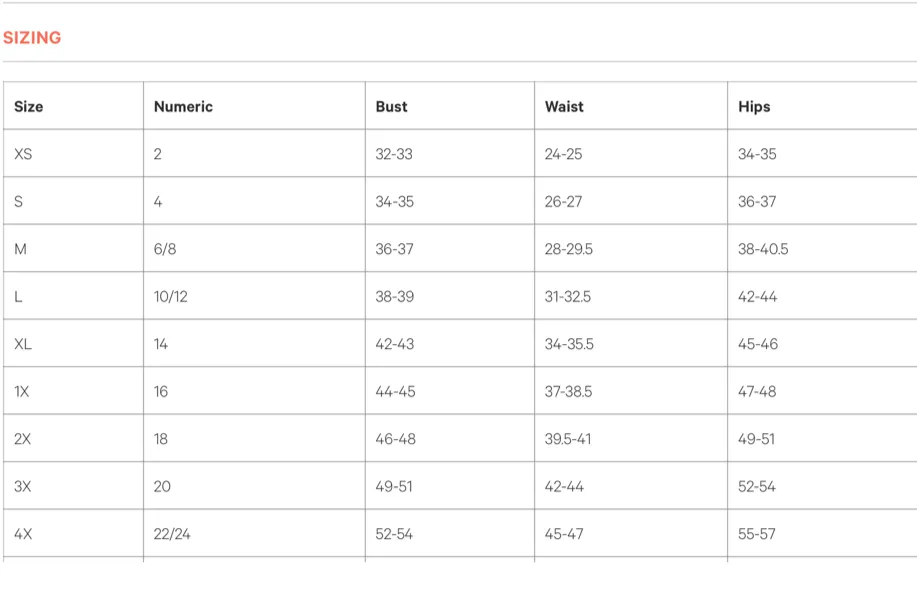This screenshot has height=592, width=917.
Task: Select the Size column header
Action: [29, 106]
